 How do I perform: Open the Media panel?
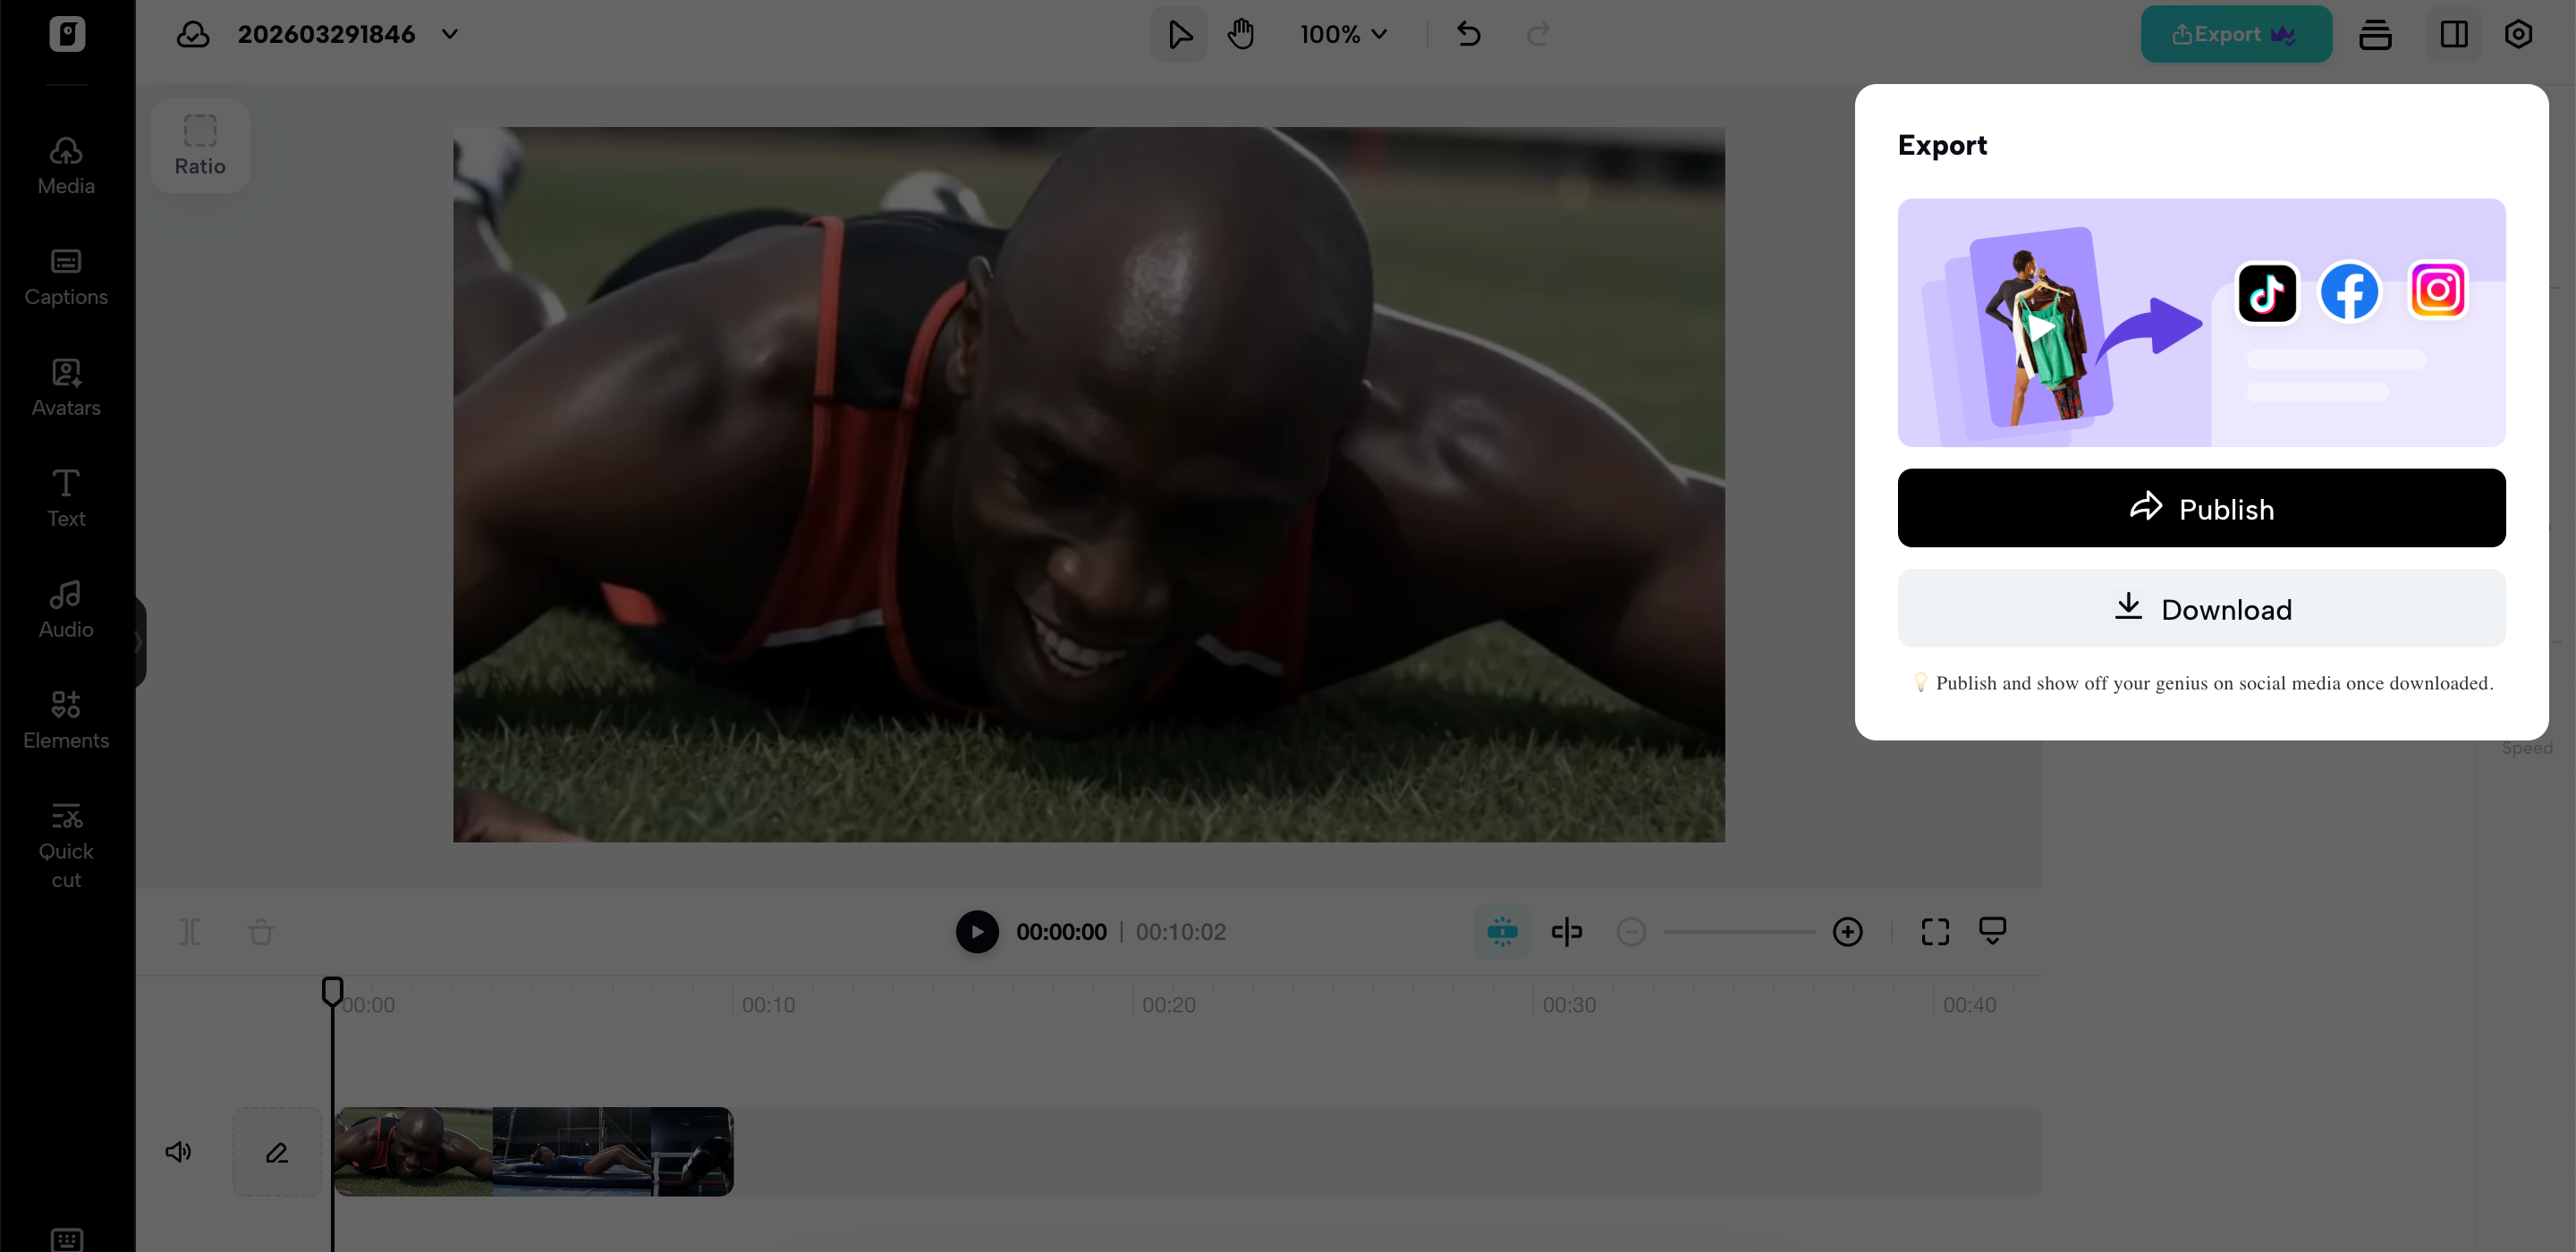tap(65, 165)
